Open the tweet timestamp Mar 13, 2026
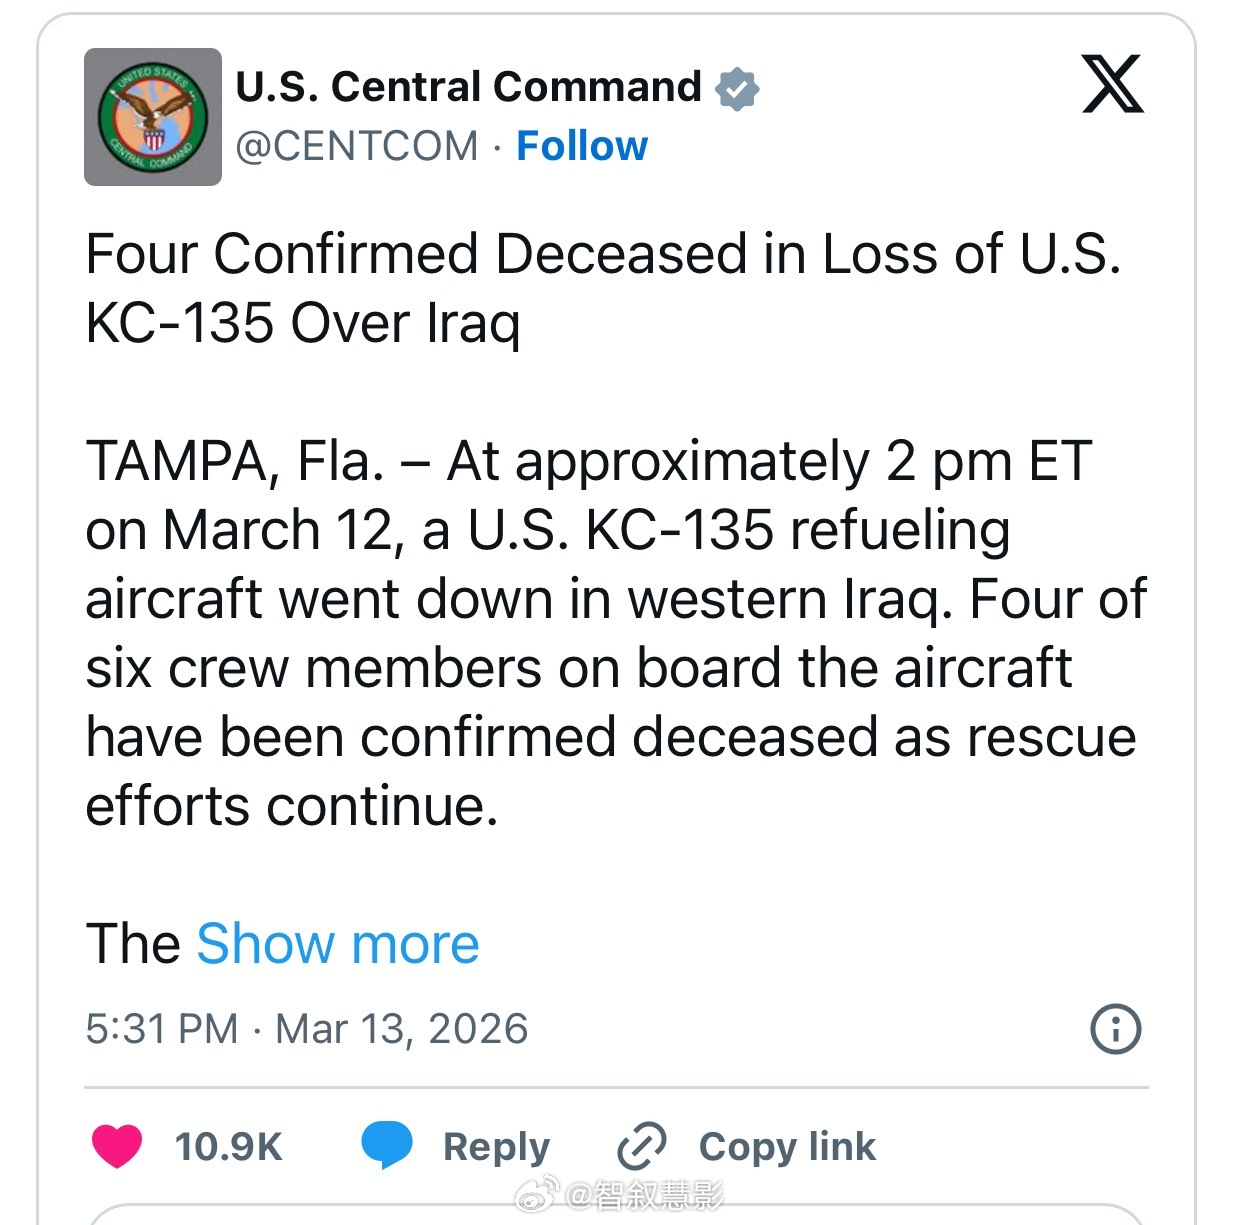The width and height of the screenshot is (1242, 1225). click(x=306, y=1029)
